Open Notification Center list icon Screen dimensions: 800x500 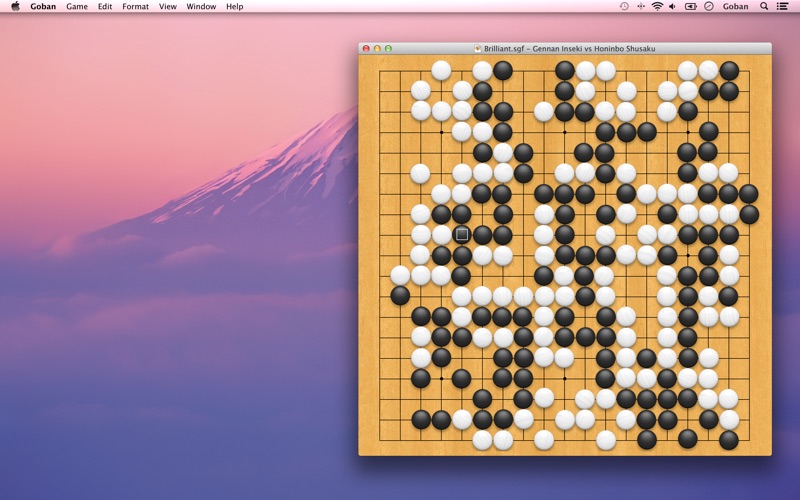coord(782,6)
